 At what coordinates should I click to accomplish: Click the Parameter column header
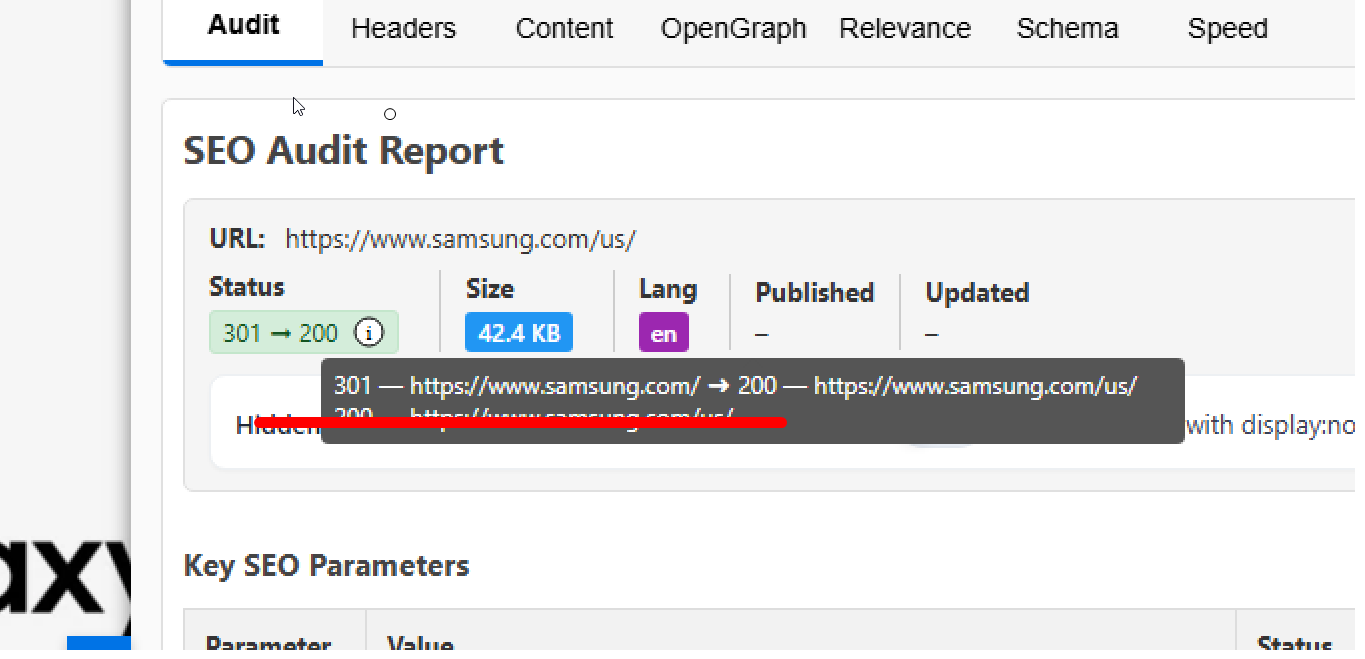[268, 645]
